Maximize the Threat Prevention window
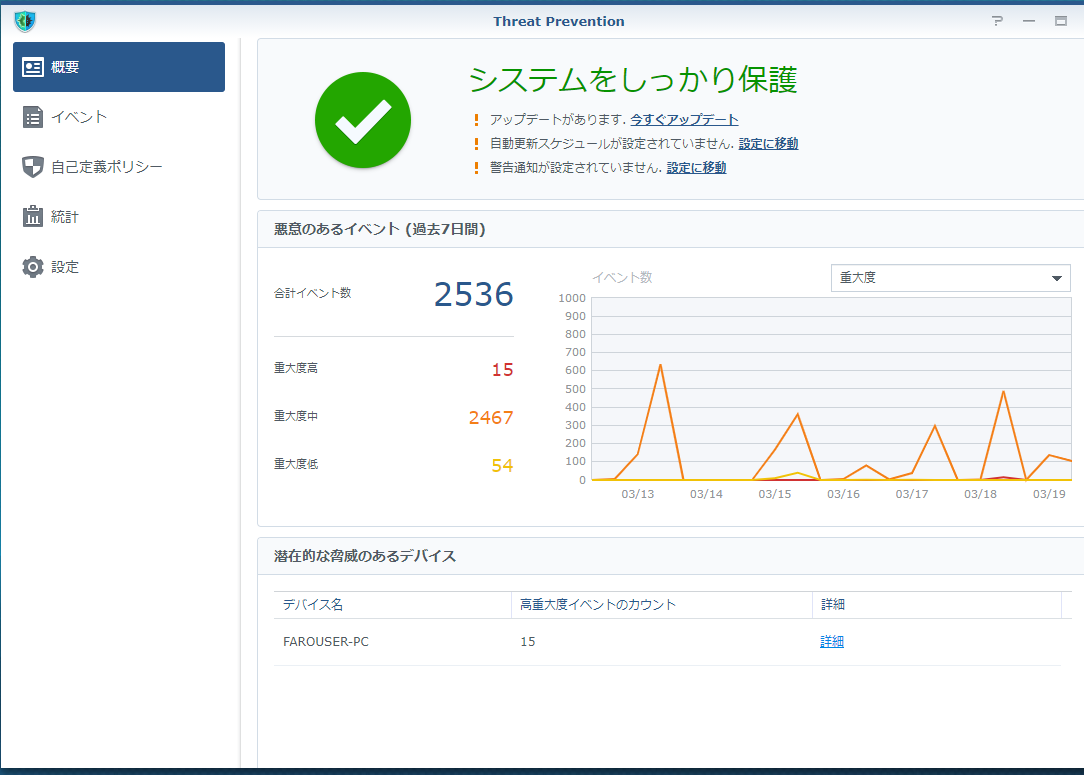Screen dimensions: 1084x775 pyautogui.click(x=1060, y=21)
